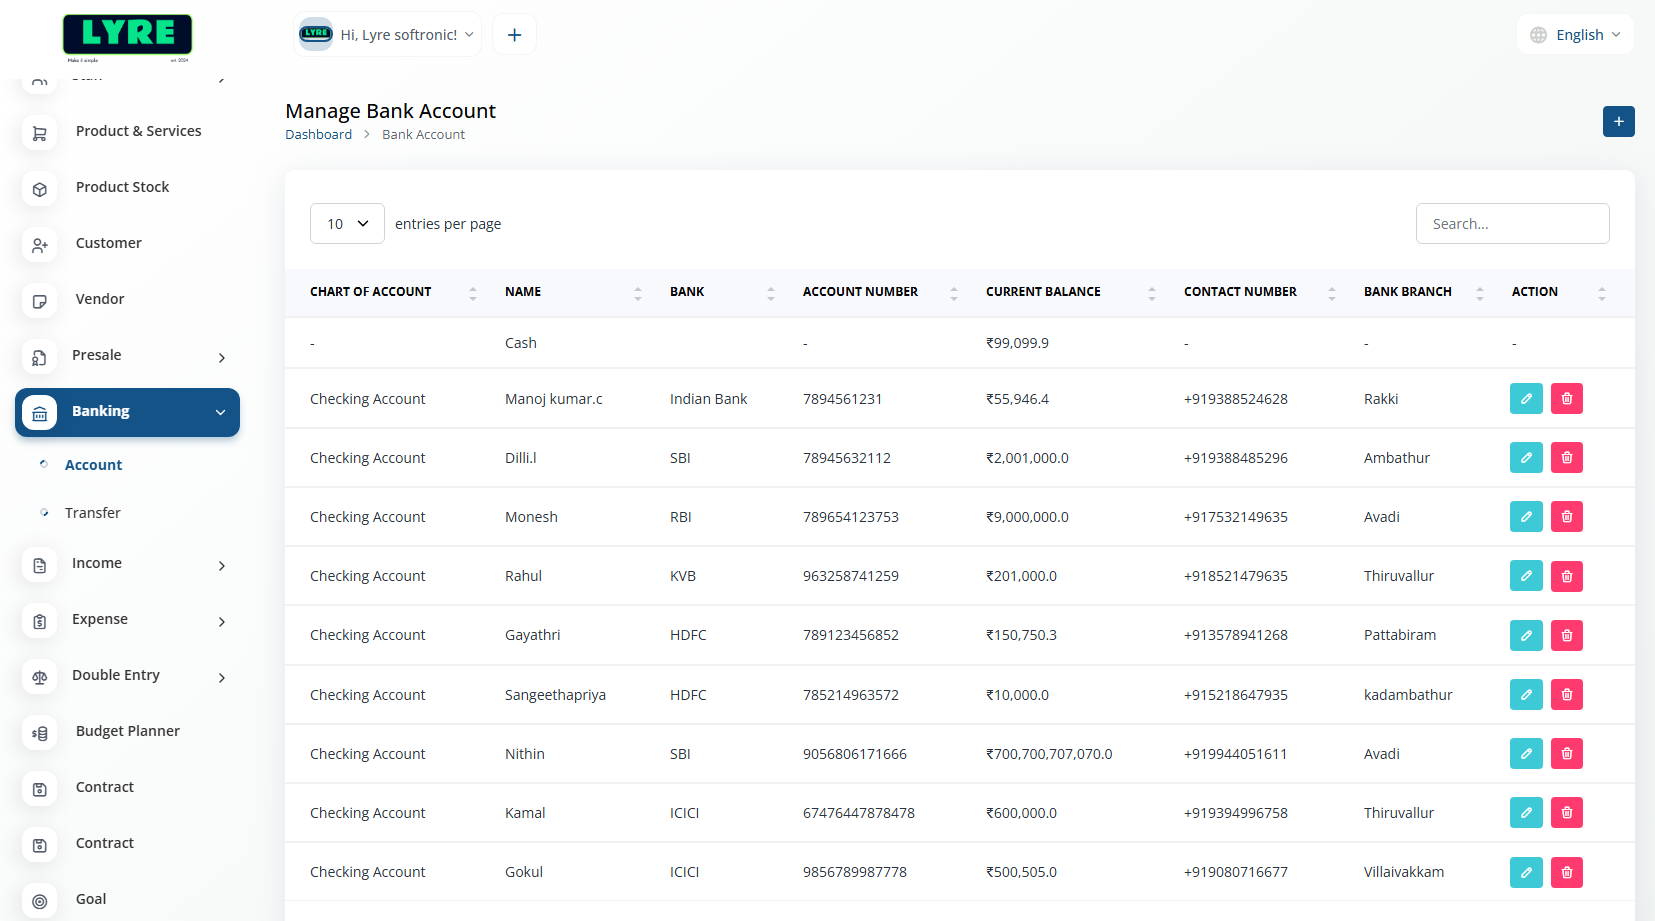Open the entries per page dropdown
This screenshot has height=921, width=1655.
pos(347,224)
